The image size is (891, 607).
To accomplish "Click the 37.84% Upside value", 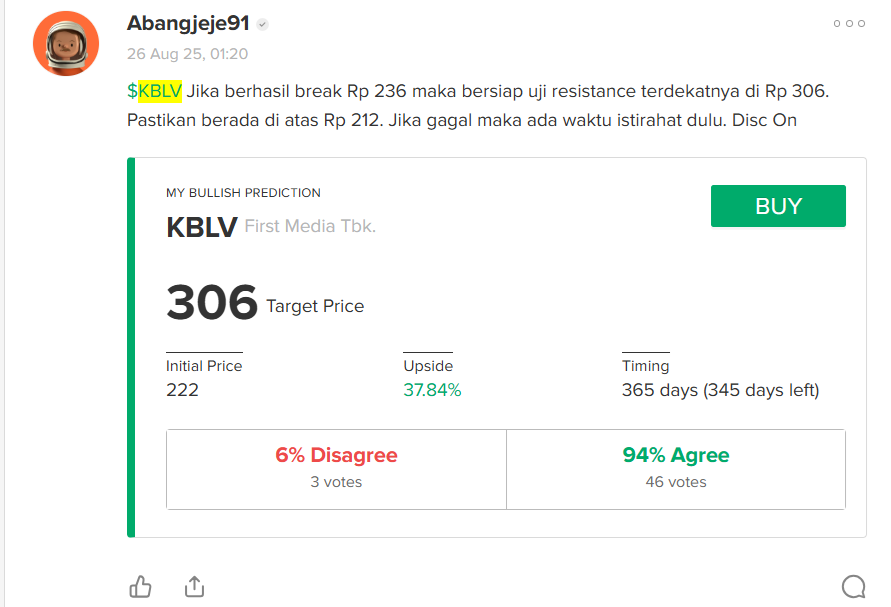I will click(x=432, y=390).
